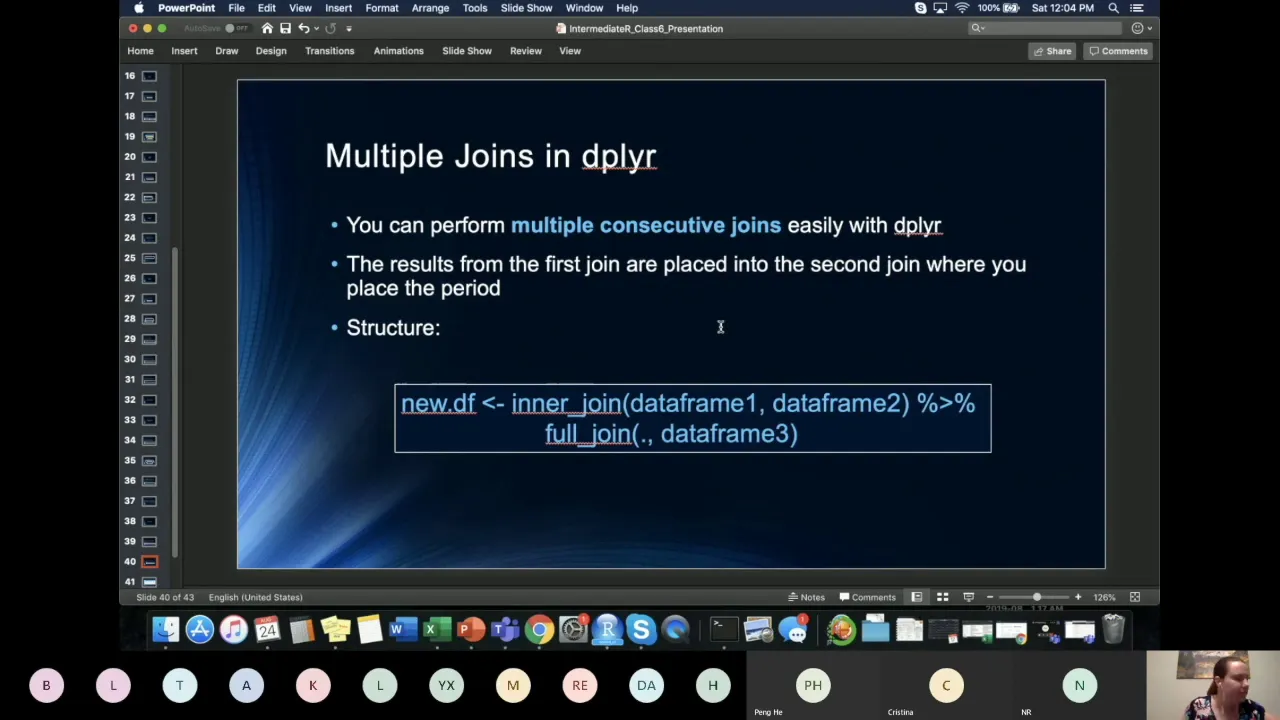Open the Format menu
Viewport: 1280px width, 720px height.
382,8
